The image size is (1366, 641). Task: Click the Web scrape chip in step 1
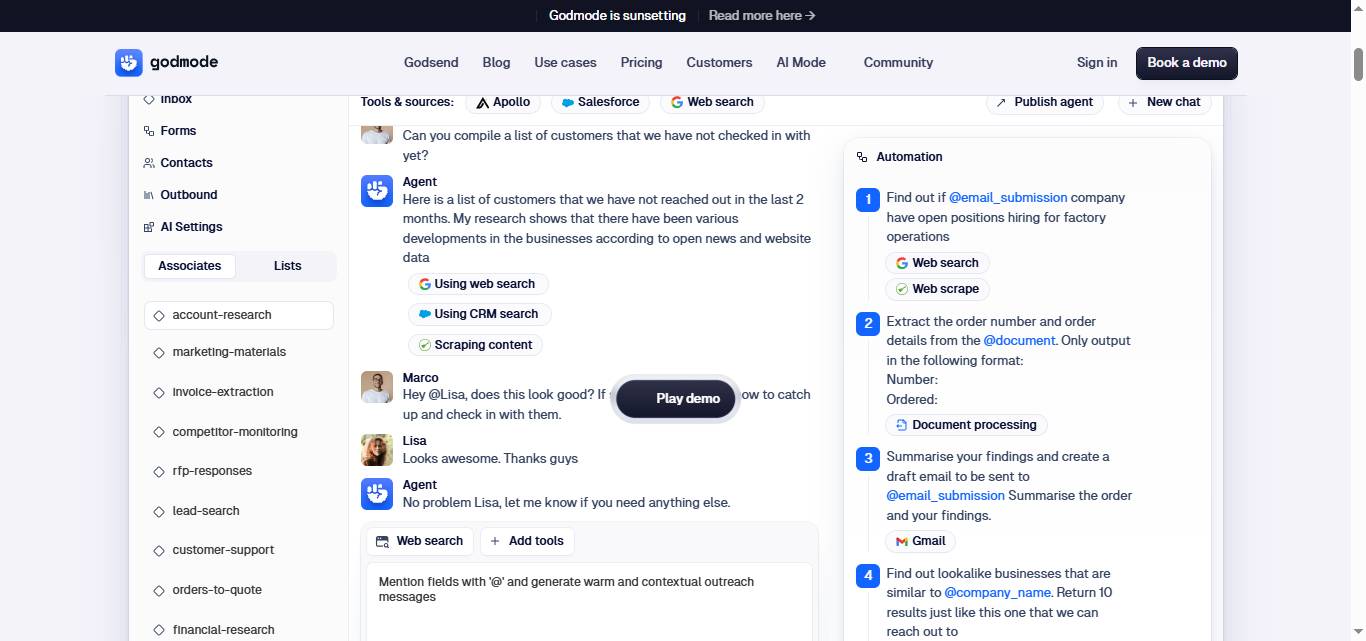click(x=937, y=289)
